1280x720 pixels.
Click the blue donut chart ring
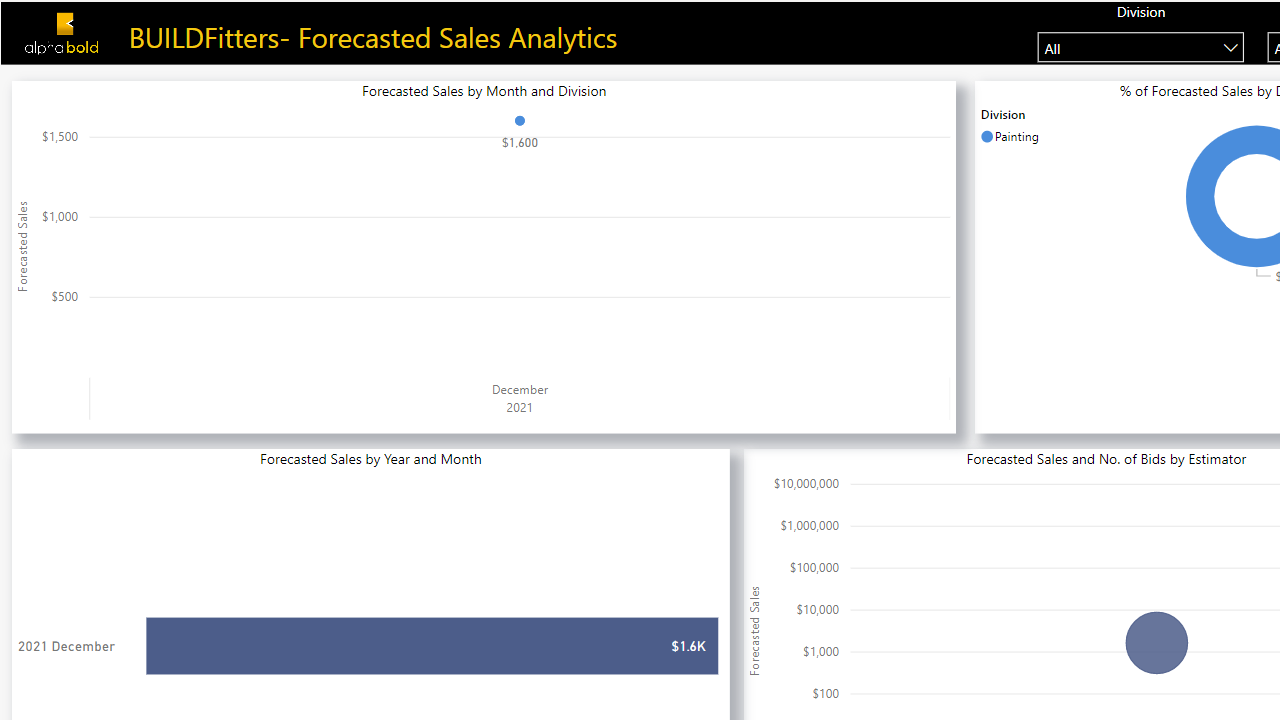[1201, 197]
